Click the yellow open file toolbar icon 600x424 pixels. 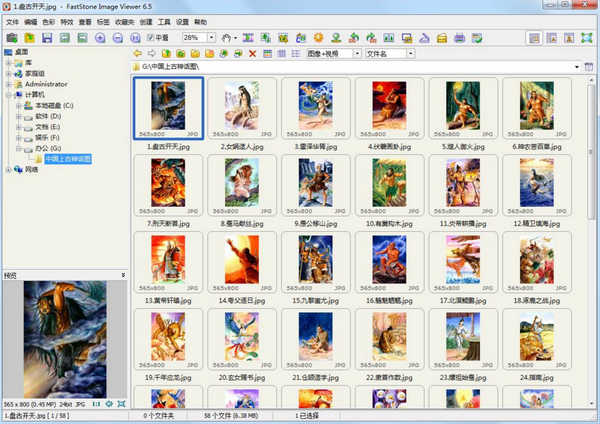[29, 38]
